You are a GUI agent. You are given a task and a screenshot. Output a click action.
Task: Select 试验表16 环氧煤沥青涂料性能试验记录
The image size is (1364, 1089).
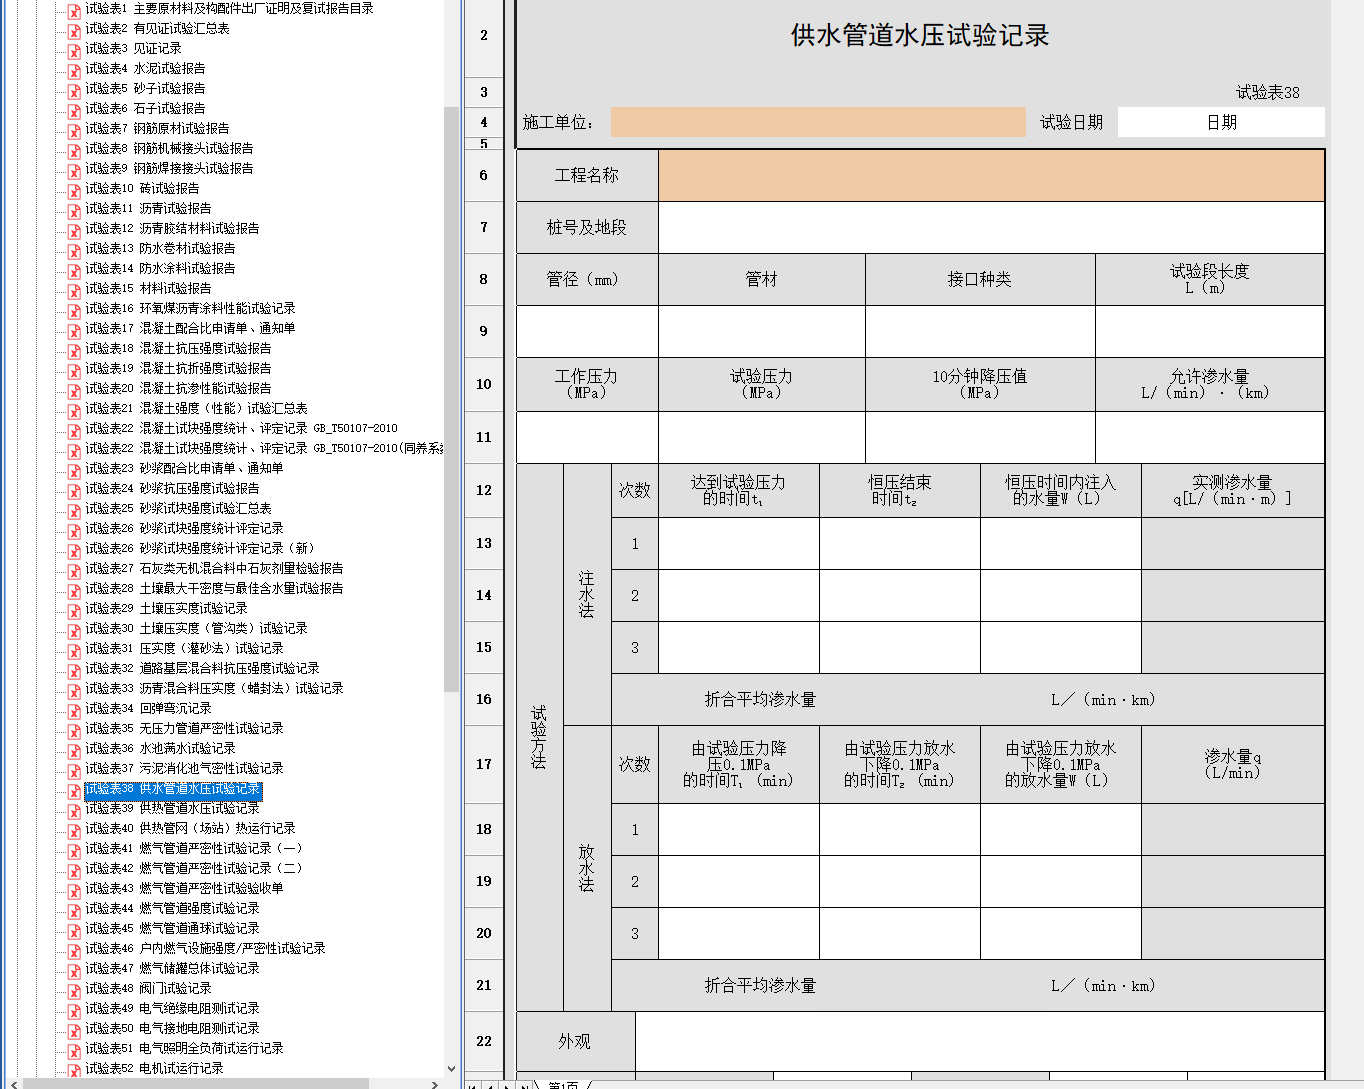click(x=190, y=308)
